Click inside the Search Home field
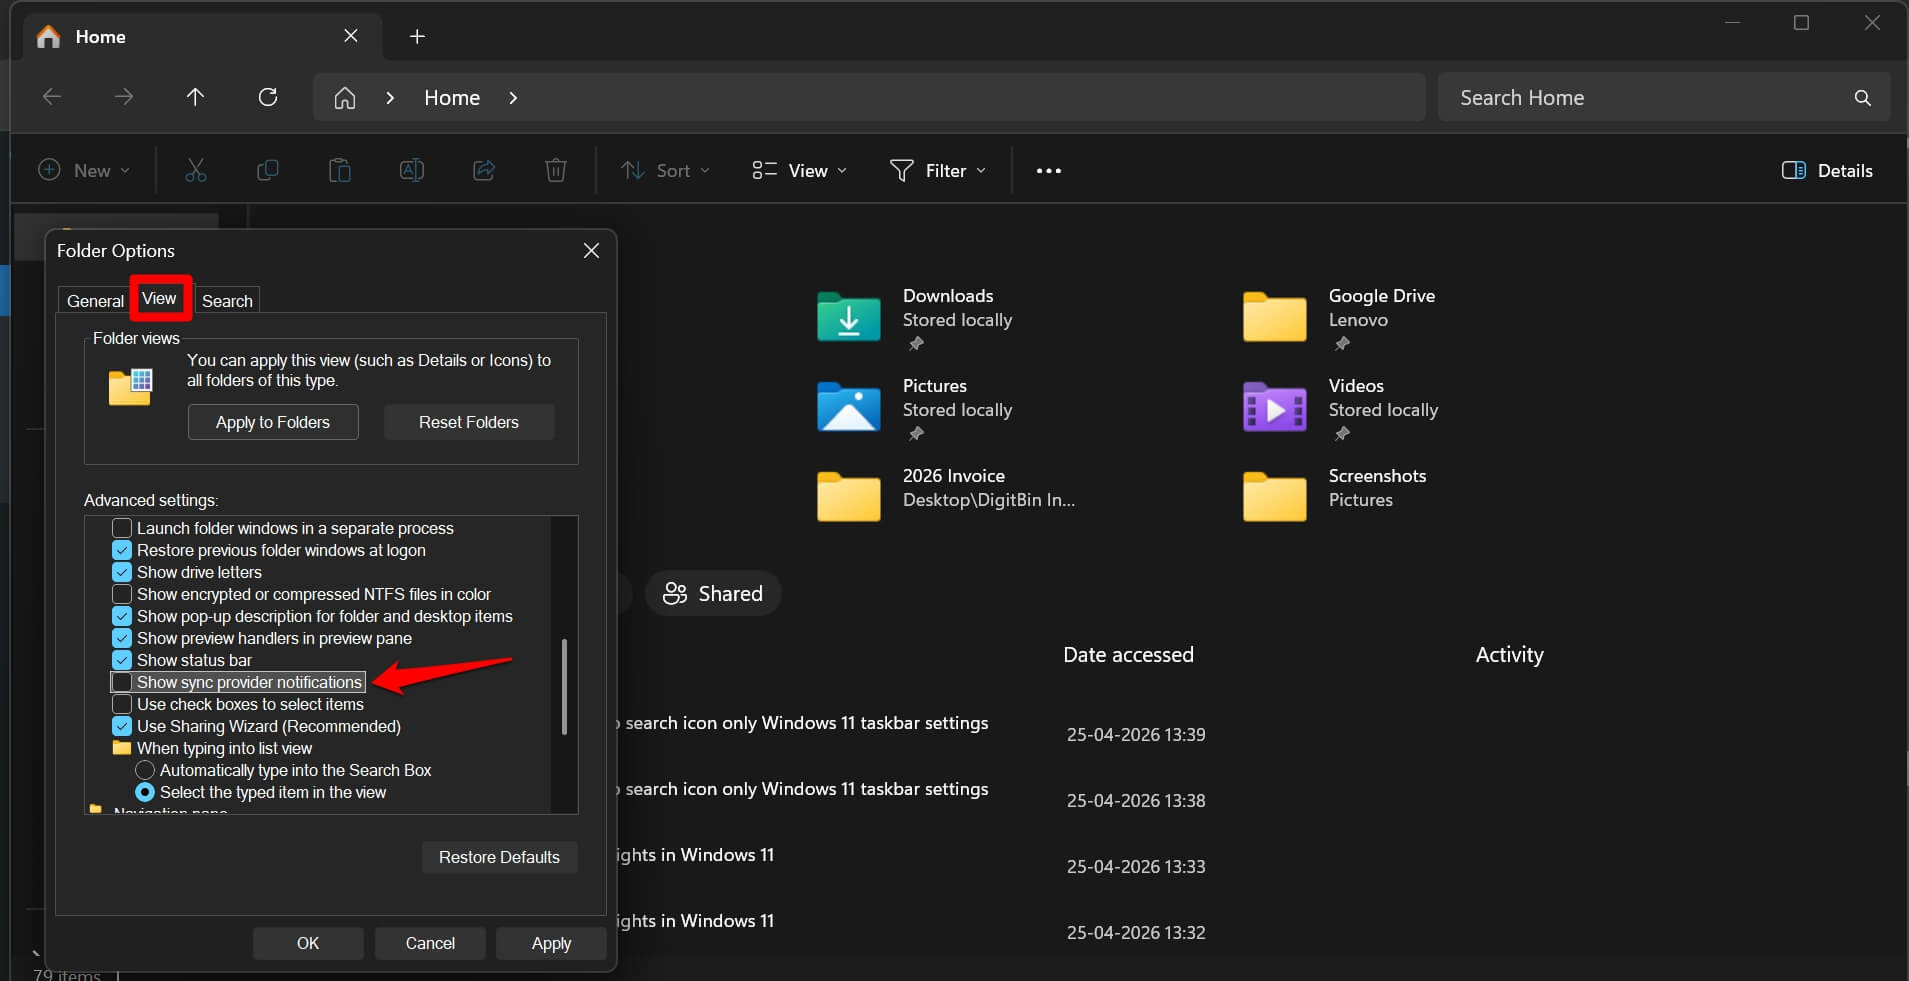 click(x=1640, y=97)
